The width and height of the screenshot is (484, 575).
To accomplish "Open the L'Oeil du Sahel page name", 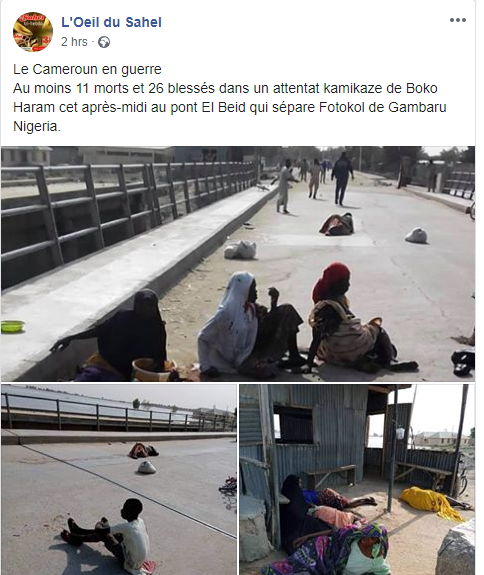I will [111, 22].
